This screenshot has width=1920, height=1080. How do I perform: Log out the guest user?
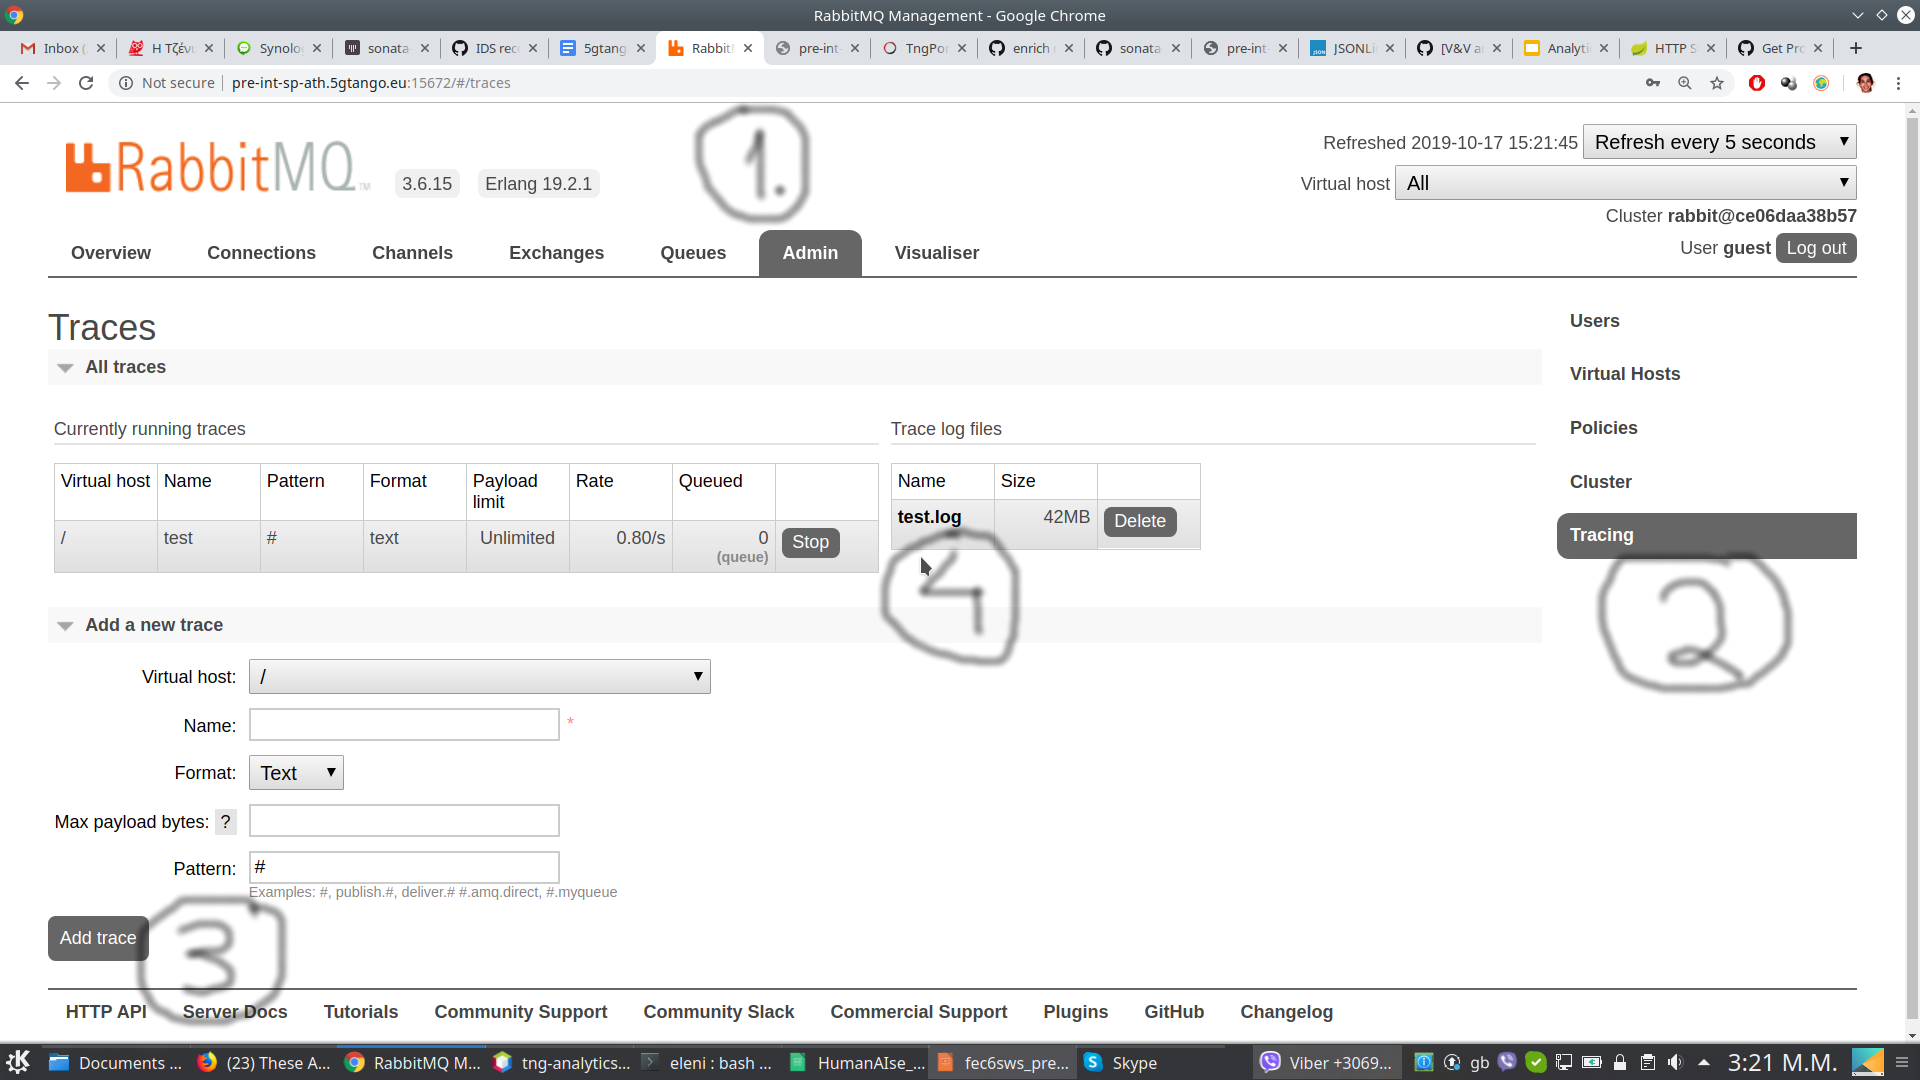click(1816, 248)
